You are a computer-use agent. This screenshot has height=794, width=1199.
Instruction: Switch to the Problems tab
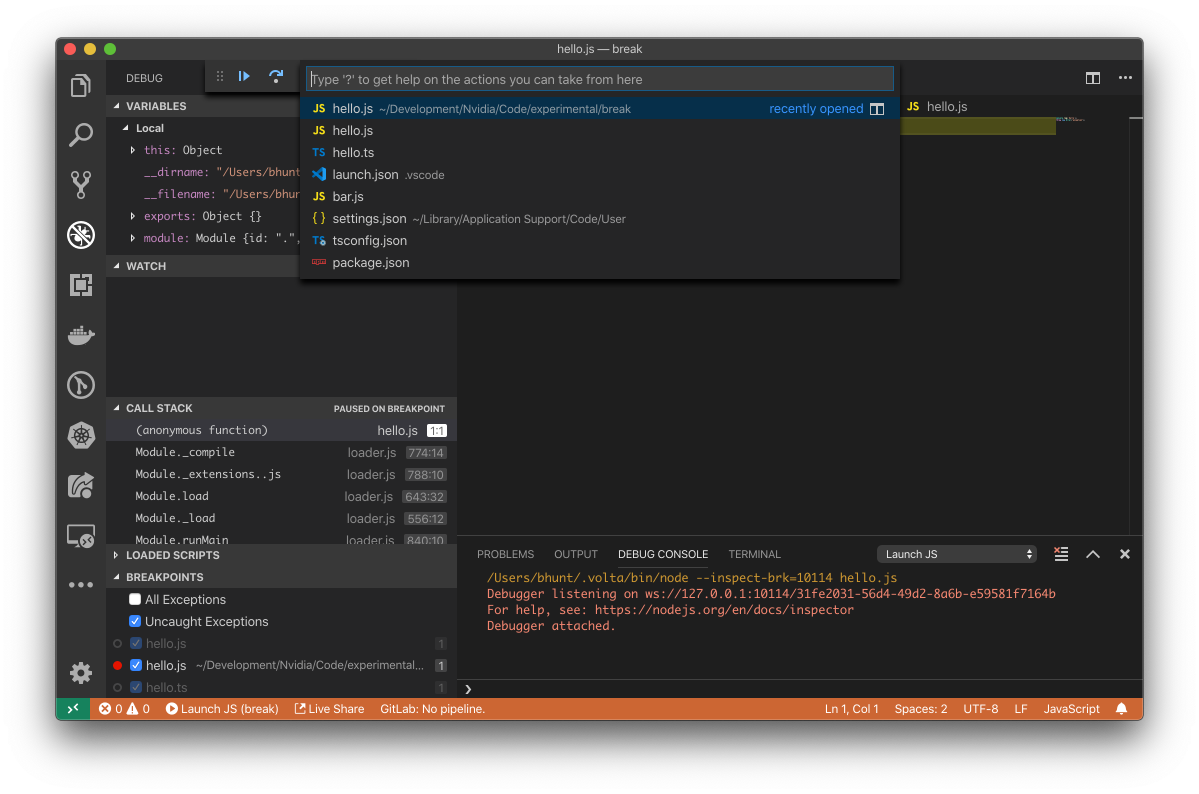point(505,554)
